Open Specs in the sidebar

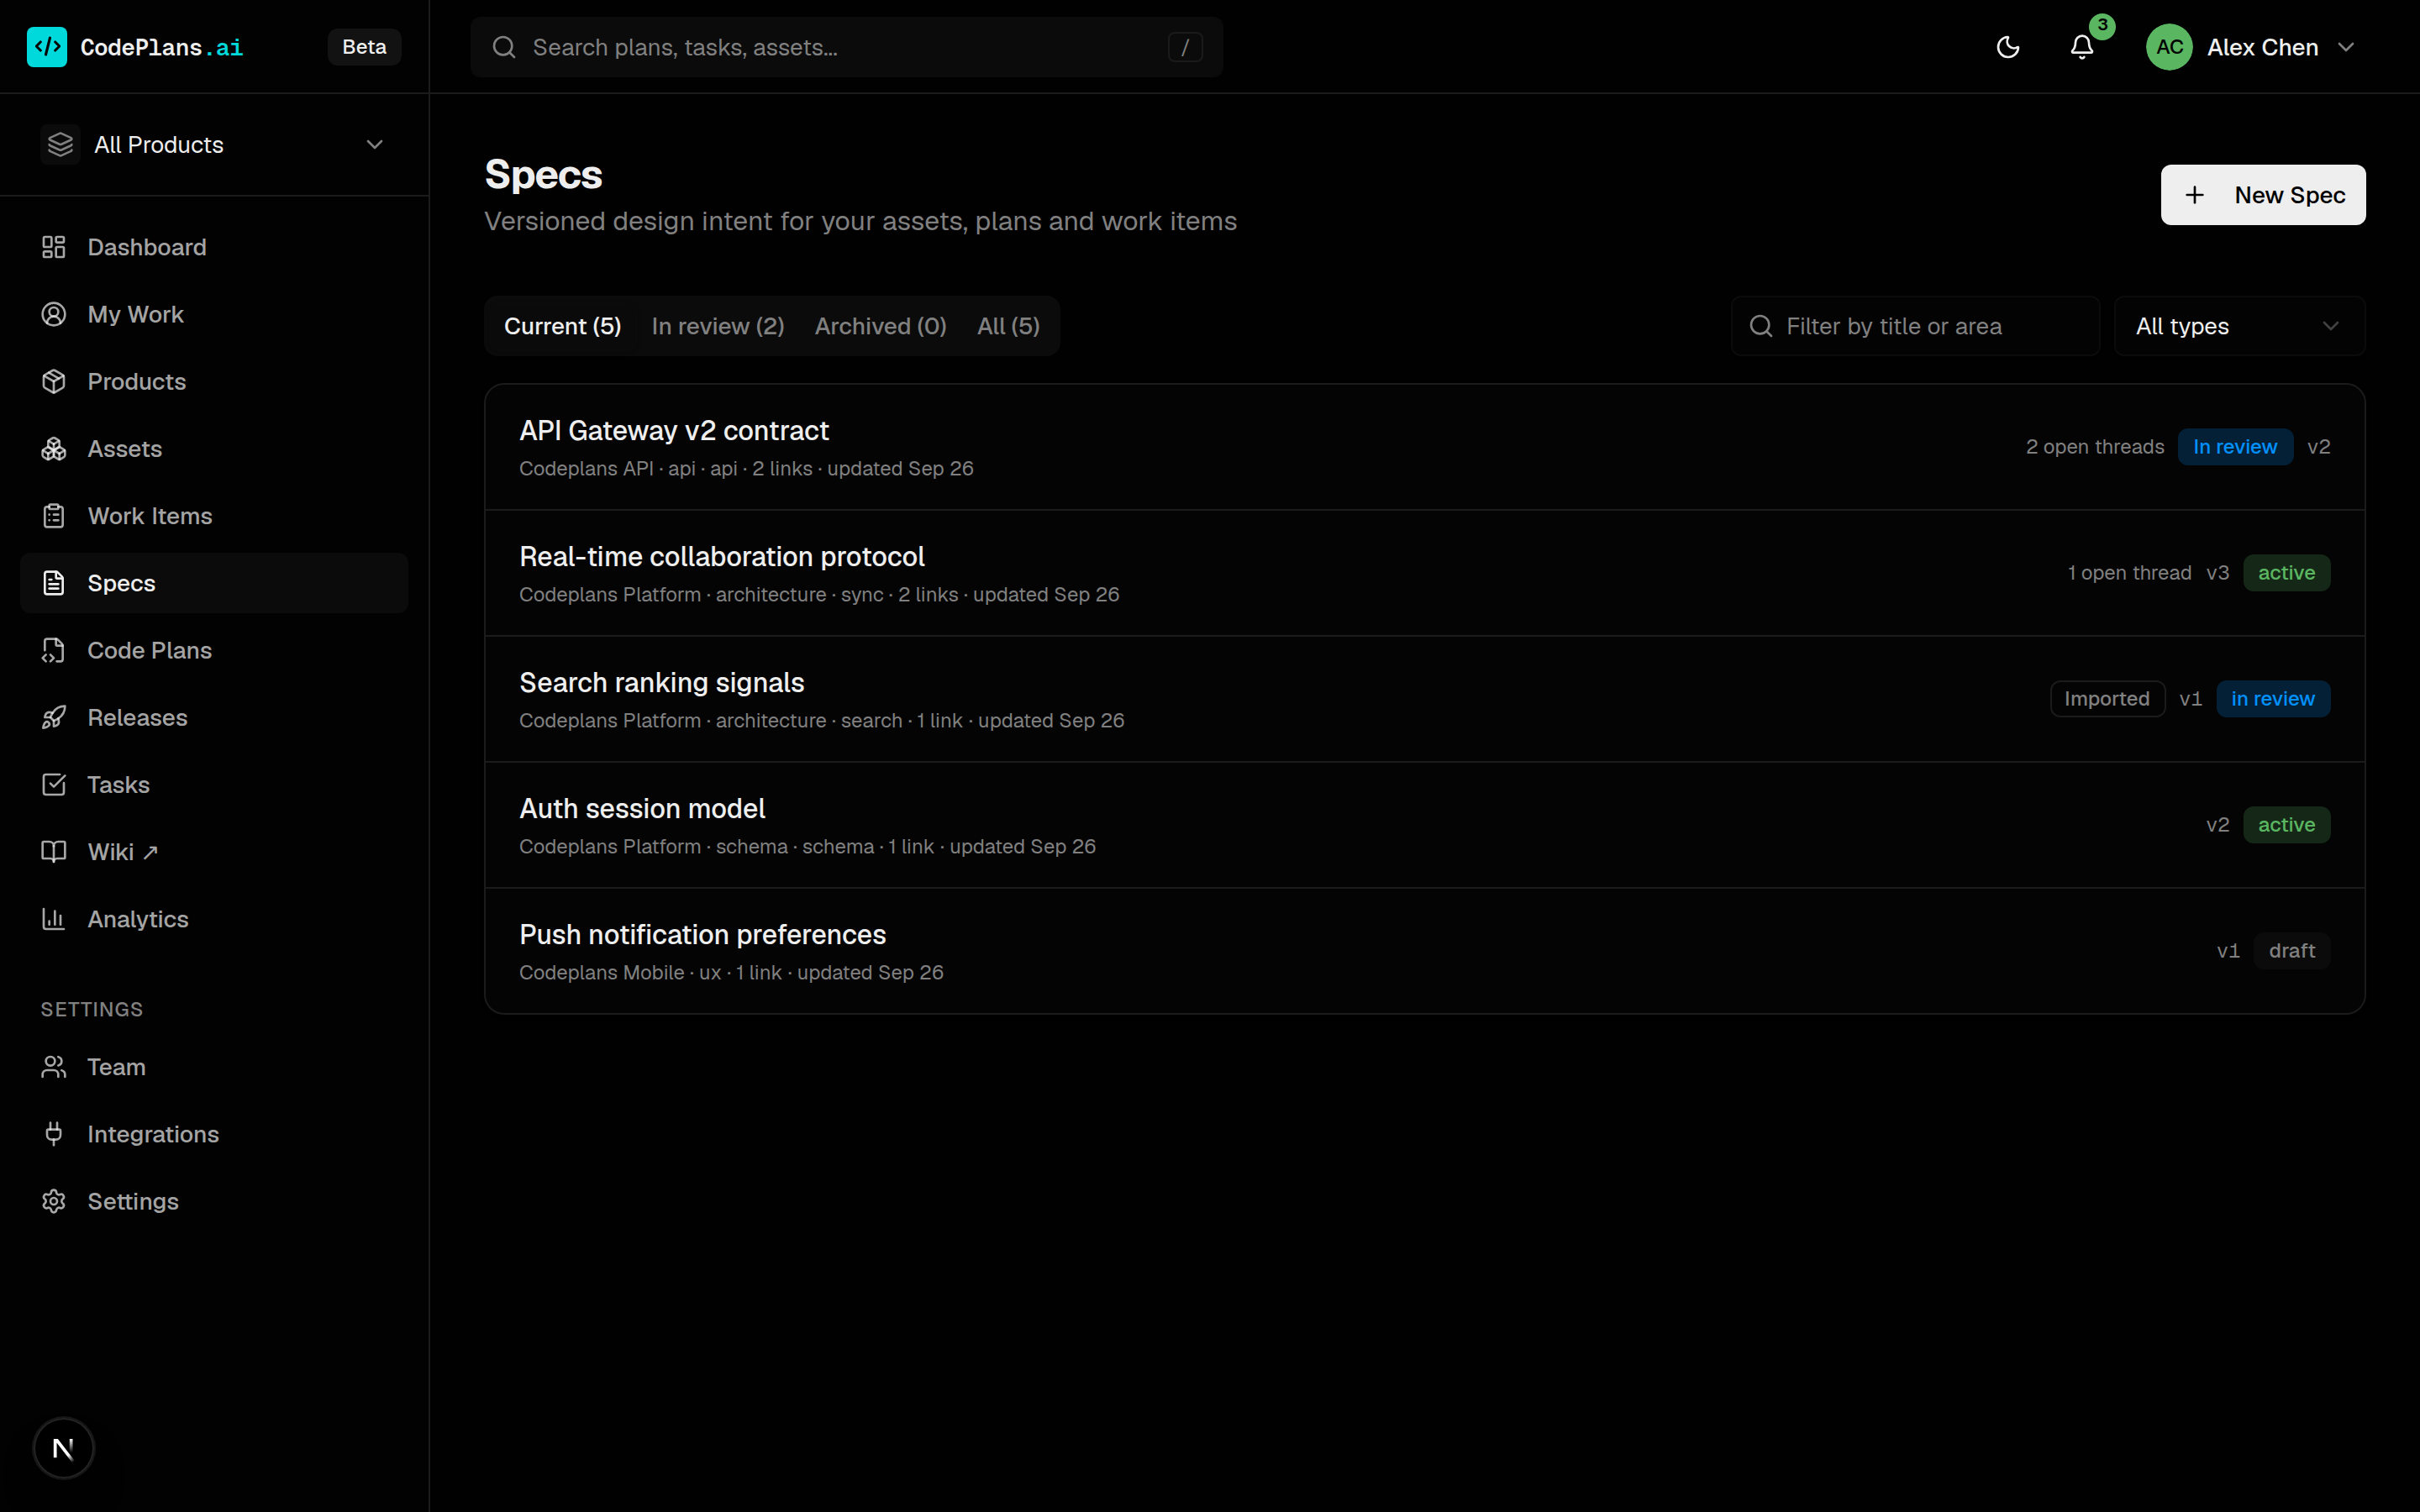coord(214,583)
